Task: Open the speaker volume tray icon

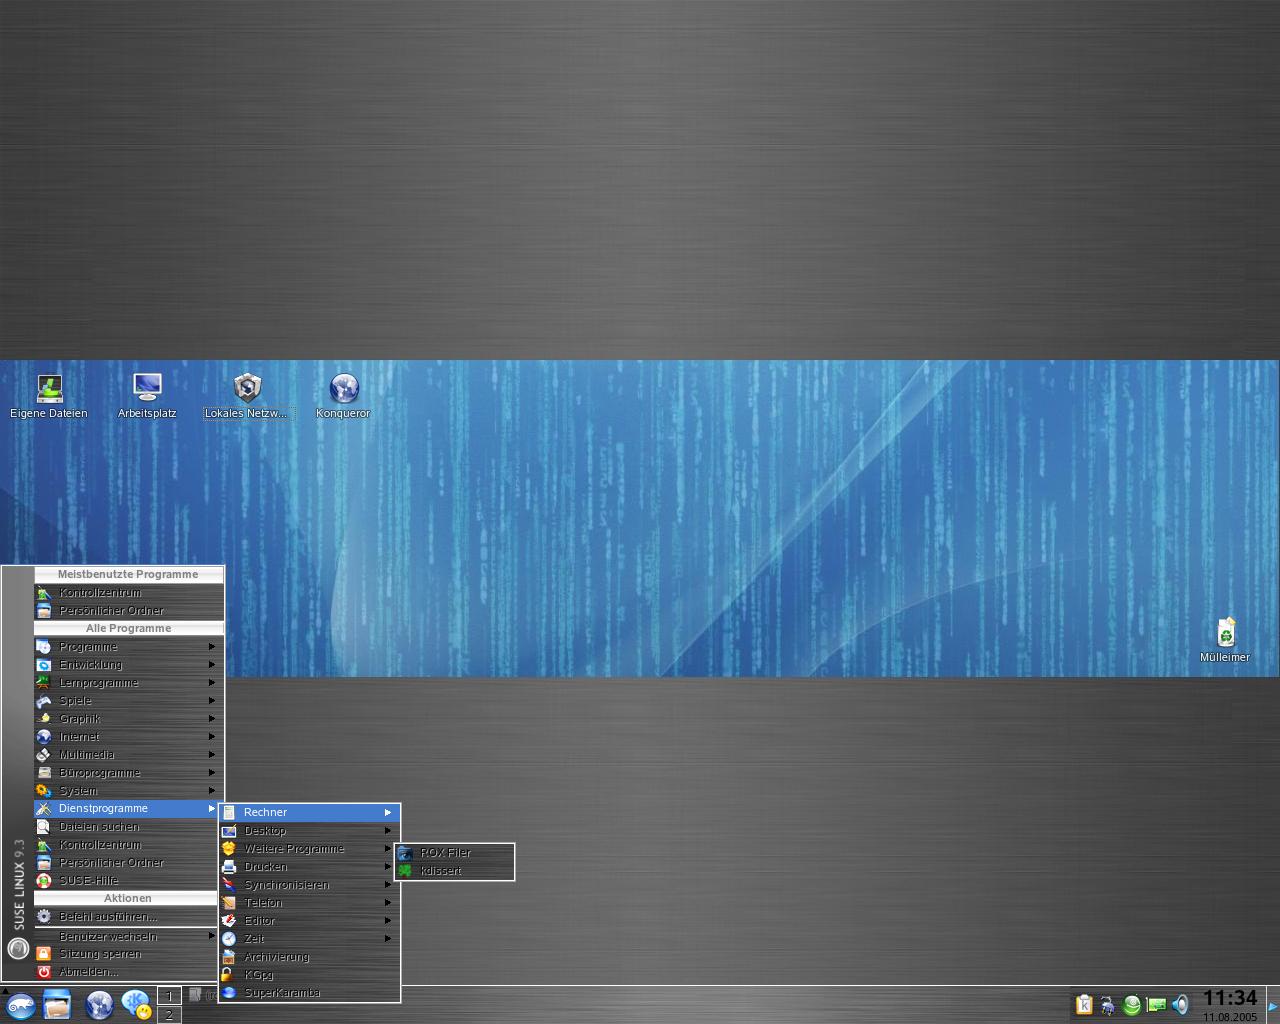Action: (1180, 1005)
